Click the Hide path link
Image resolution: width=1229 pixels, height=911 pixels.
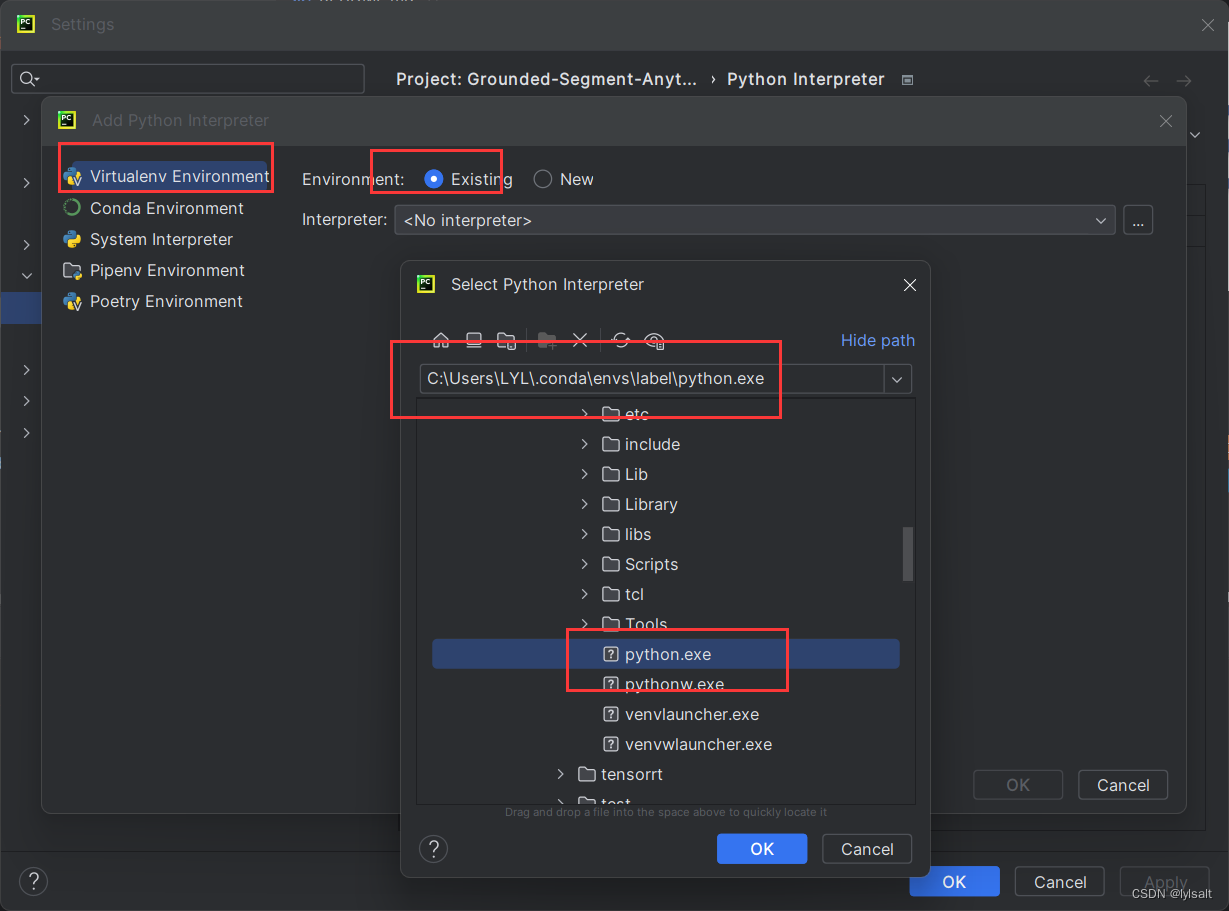(x=877, y=340)
